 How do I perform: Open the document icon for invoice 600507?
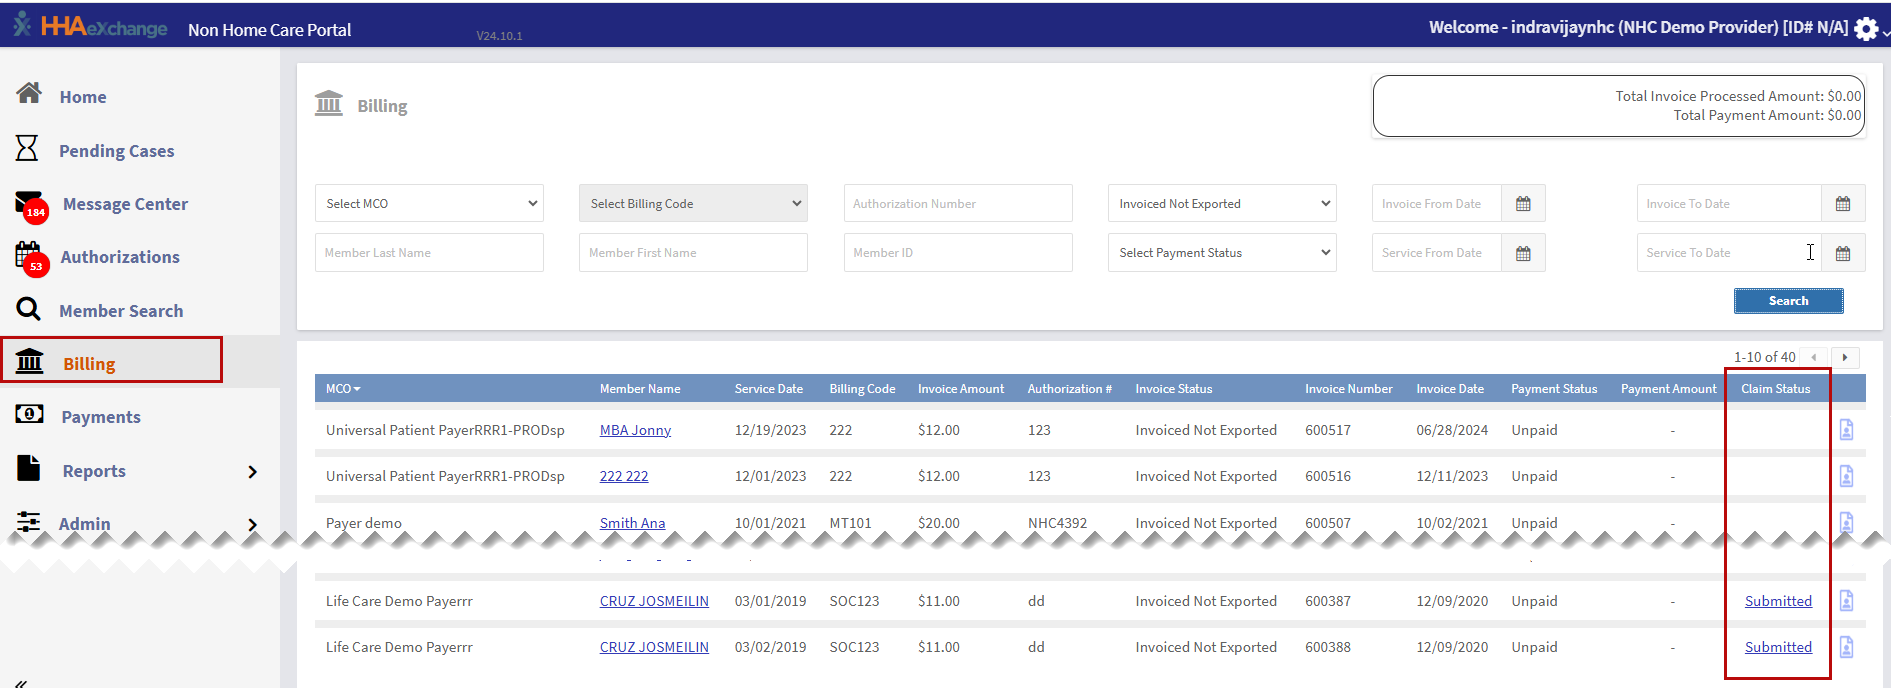1847,521
